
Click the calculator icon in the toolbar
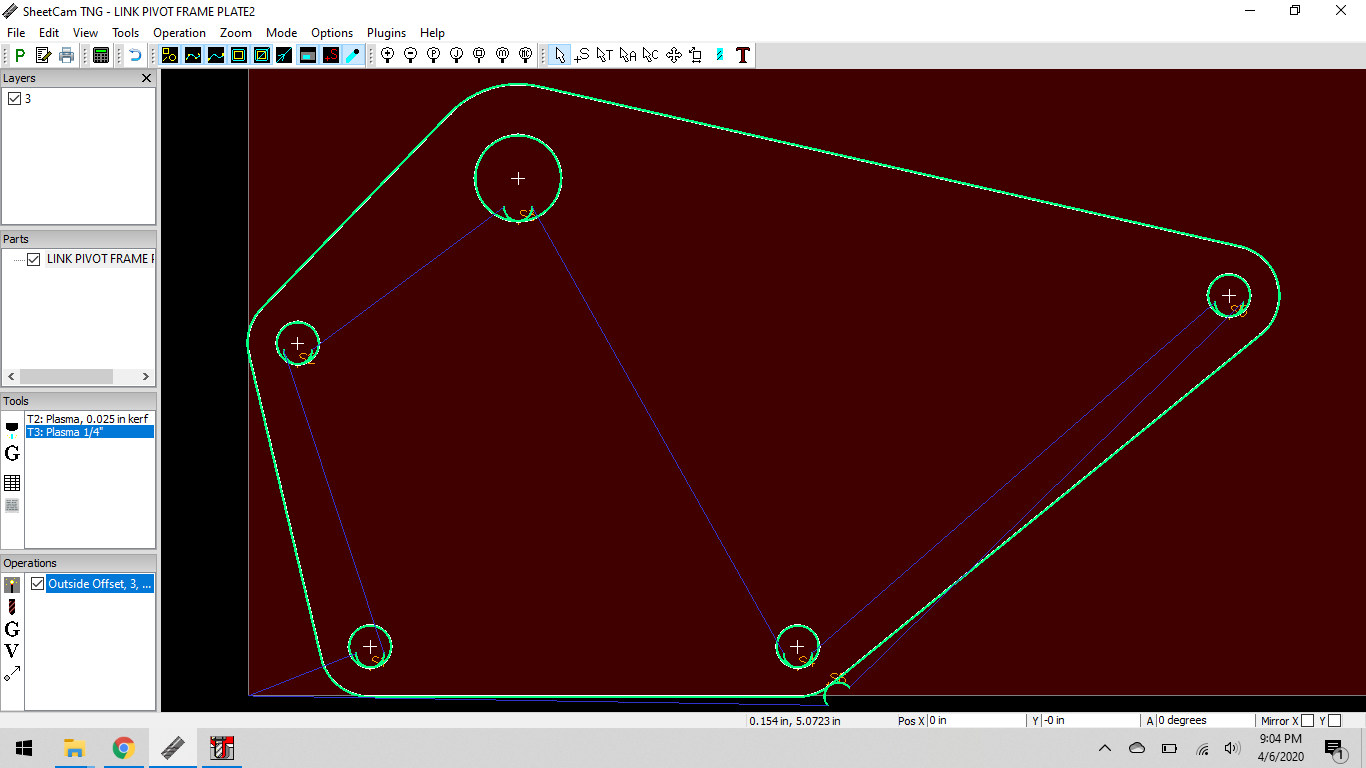click(101, 55)
